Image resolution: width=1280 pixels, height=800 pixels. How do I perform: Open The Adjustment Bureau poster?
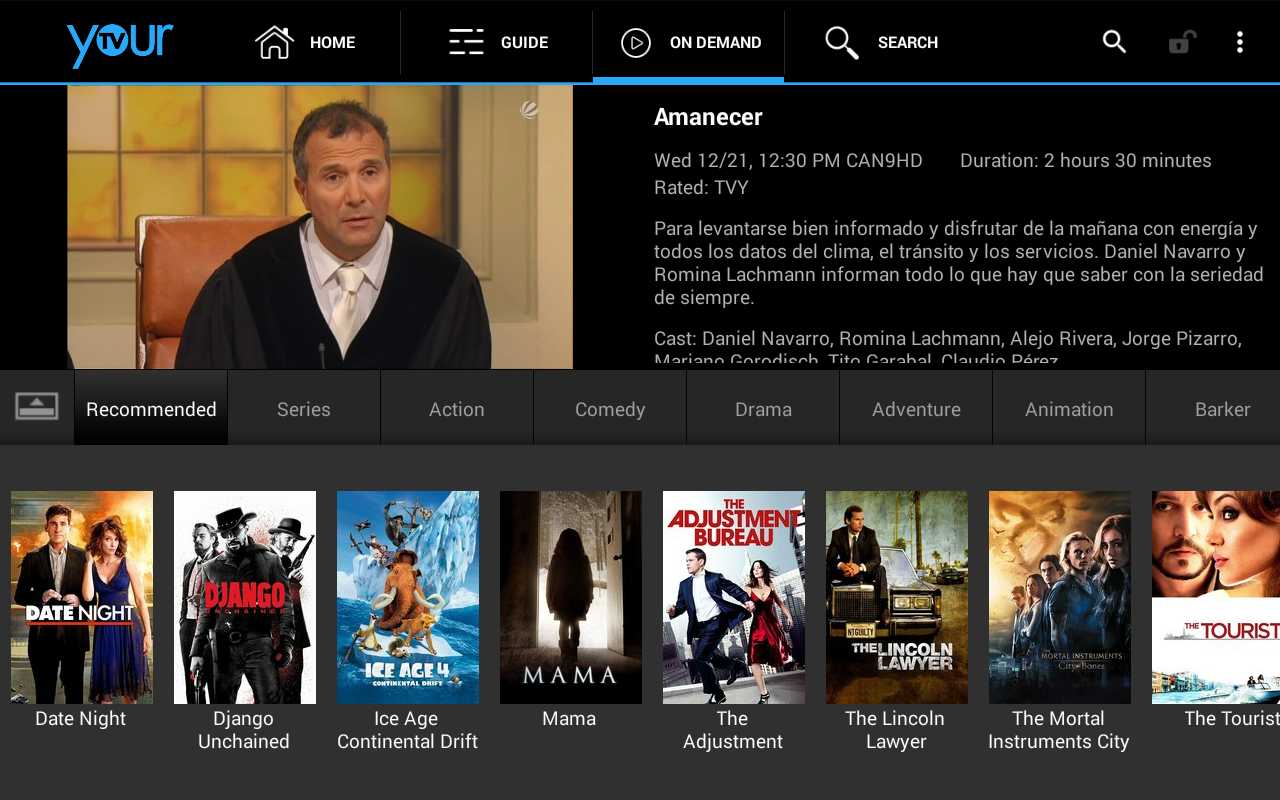[734, 597]
